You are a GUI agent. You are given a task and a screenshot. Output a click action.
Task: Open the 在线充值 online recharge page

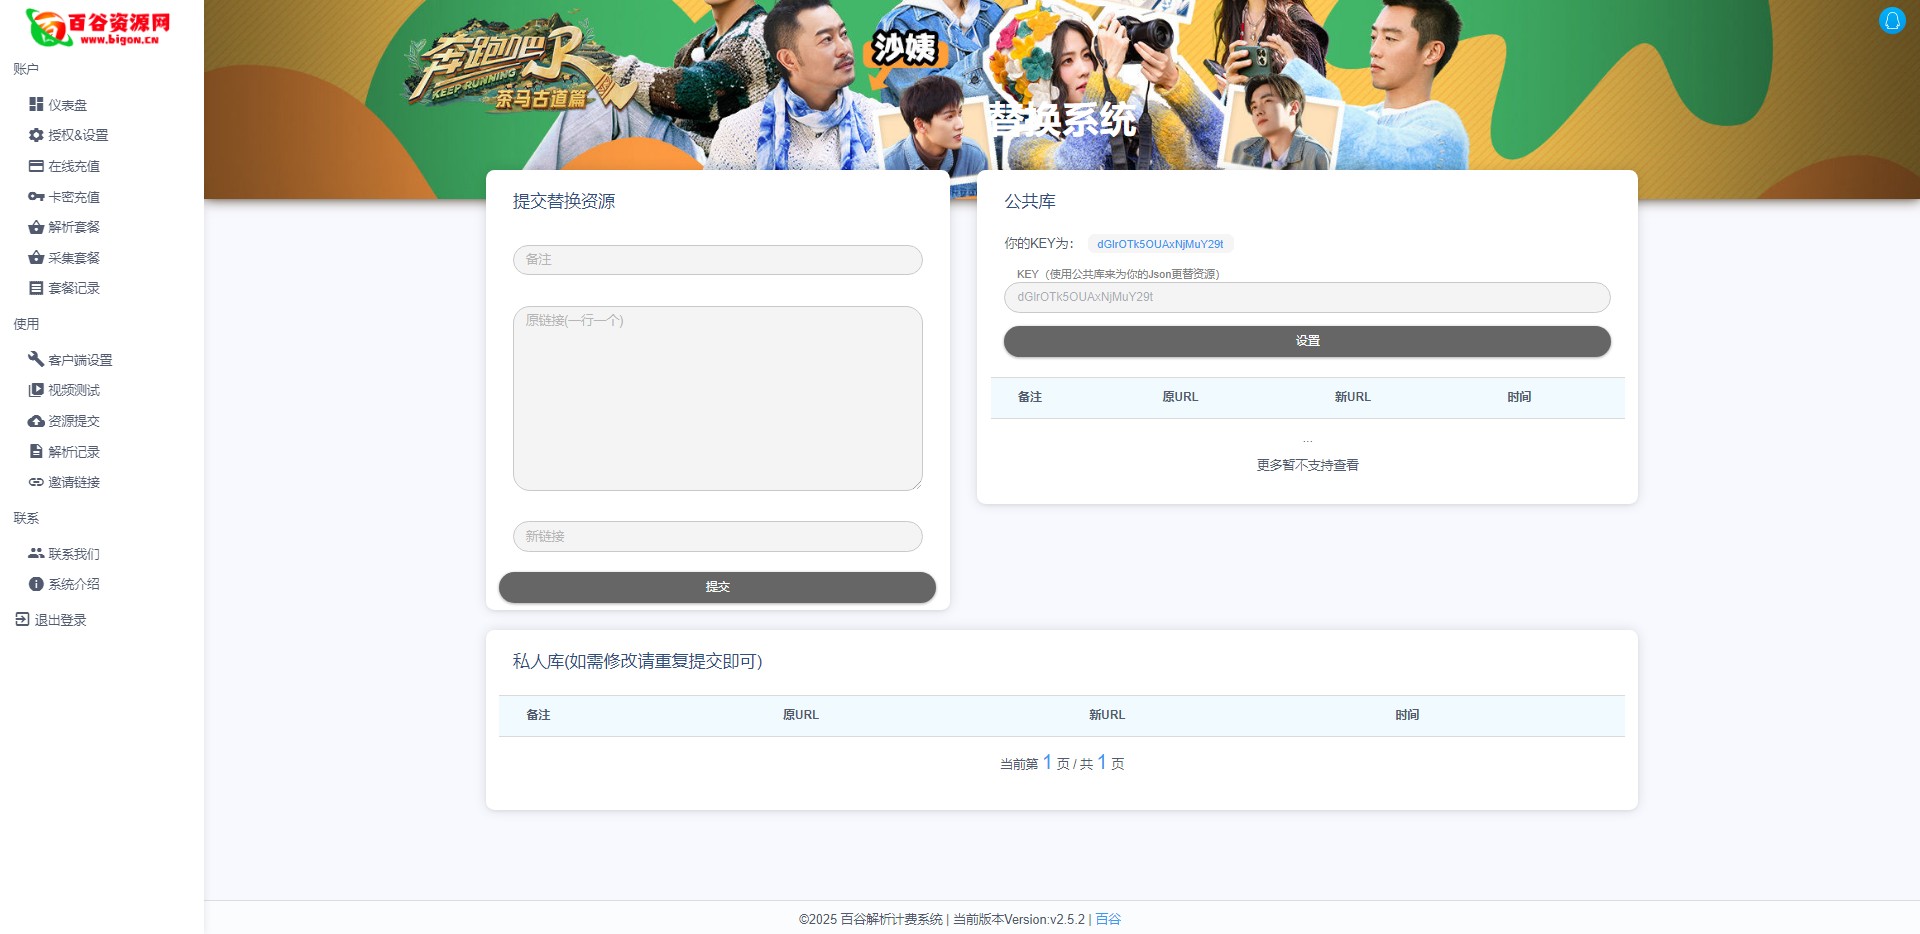72,166
